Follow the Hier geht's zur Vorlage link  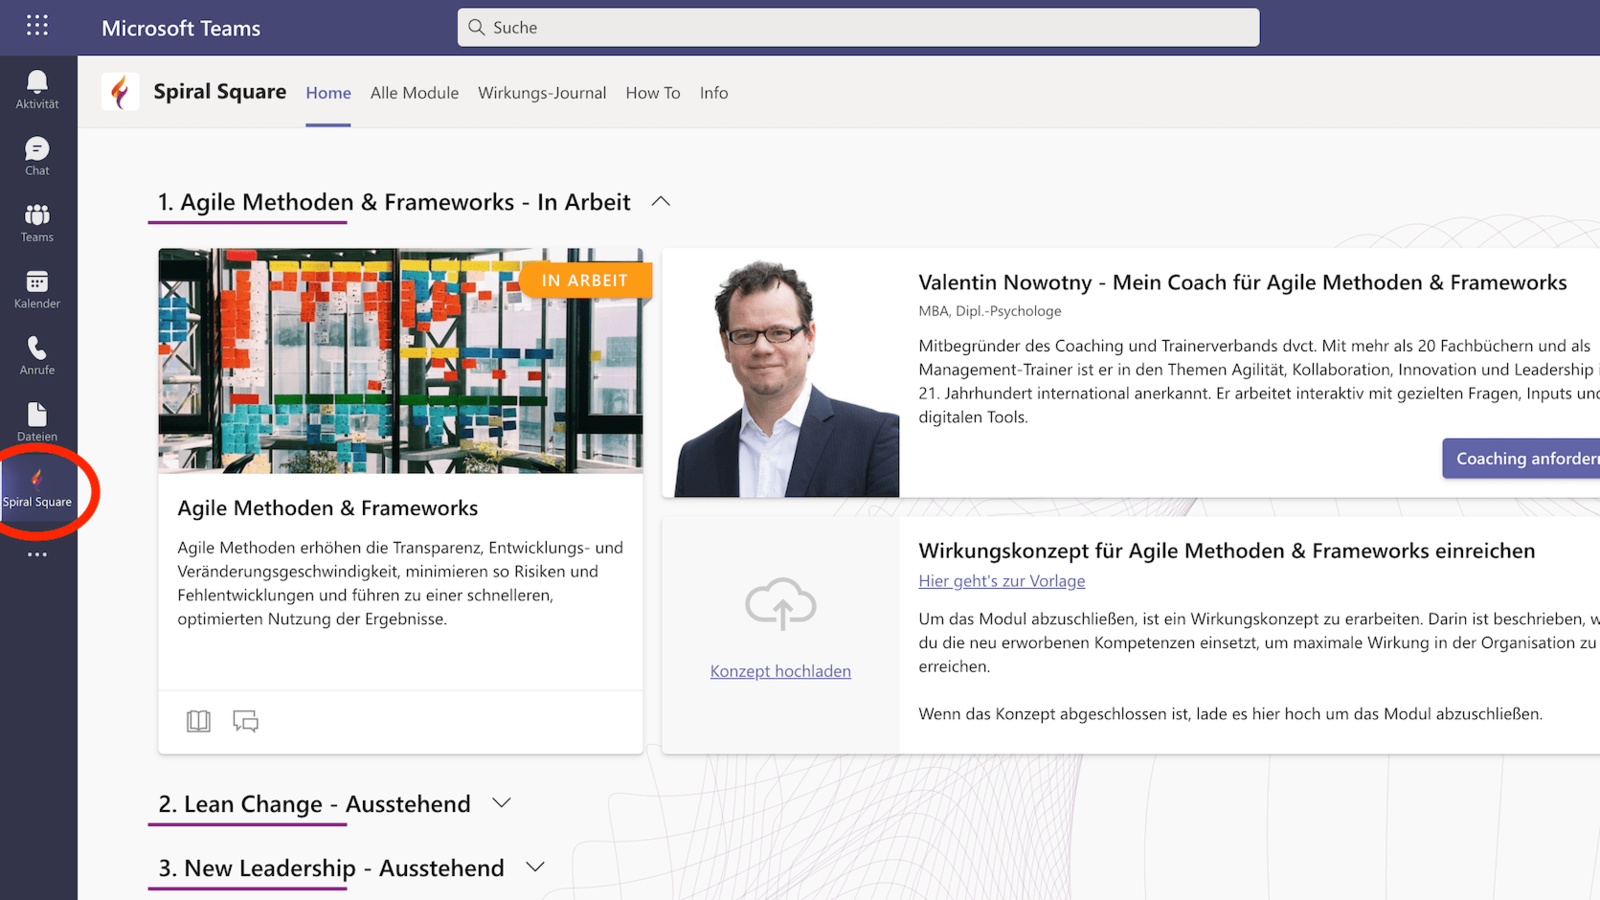point(1001,581)
